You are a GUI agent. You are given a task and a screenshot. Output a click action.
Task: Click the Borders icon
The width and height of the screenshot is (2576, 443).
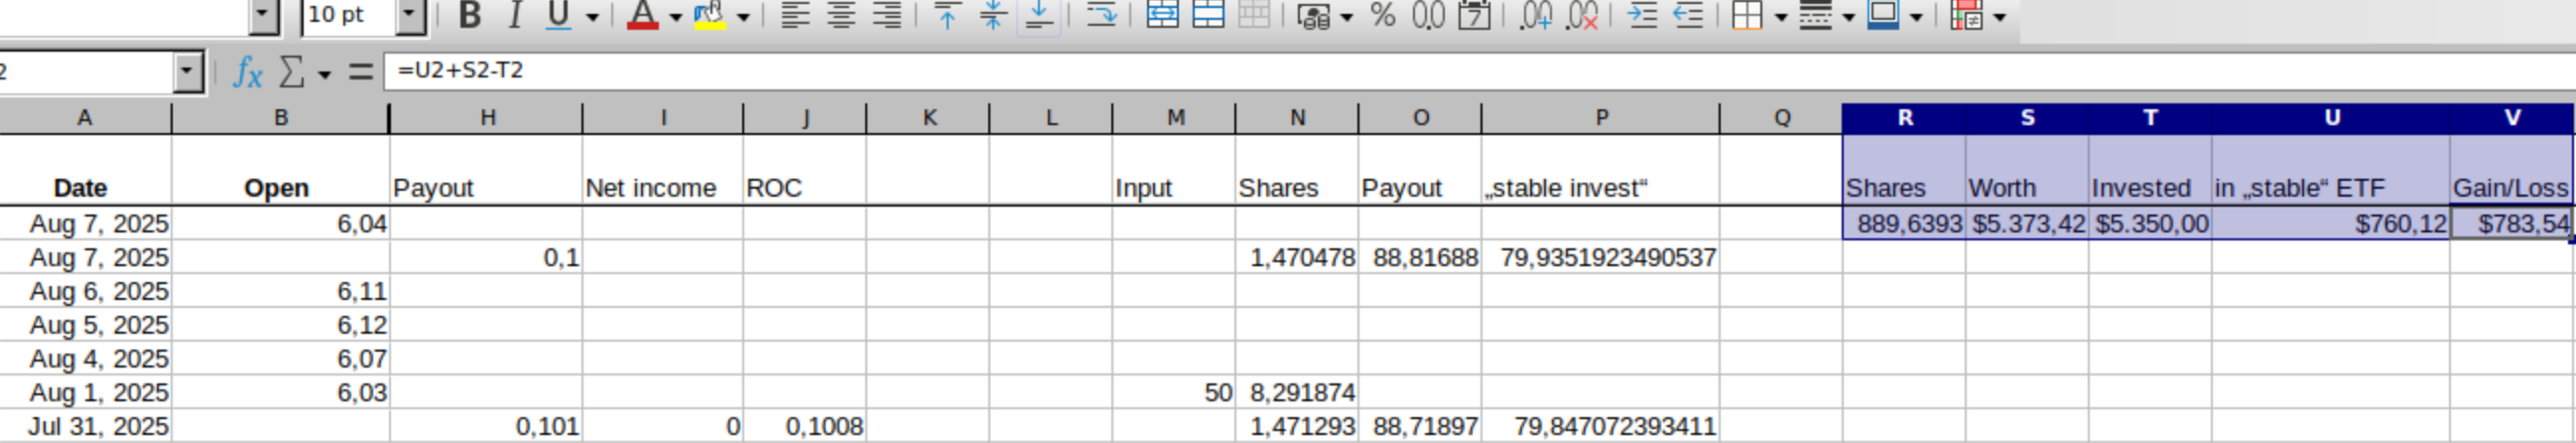coord(1747,15)
